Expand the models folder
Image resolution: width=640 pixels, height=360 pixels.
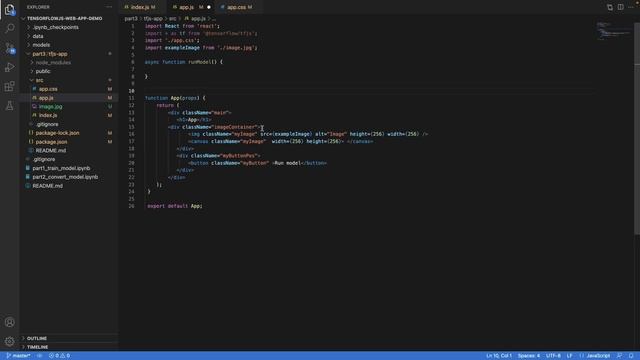(41, 45)
